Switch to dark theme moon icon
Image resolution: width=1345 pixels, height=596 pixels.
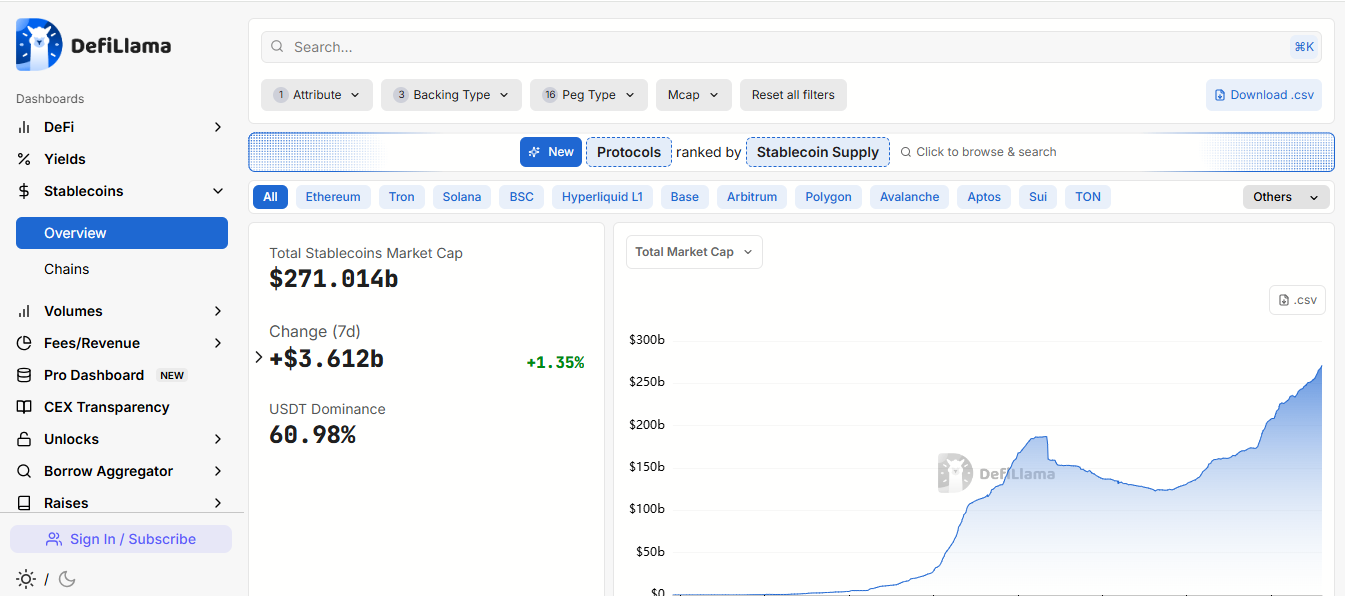67,579
